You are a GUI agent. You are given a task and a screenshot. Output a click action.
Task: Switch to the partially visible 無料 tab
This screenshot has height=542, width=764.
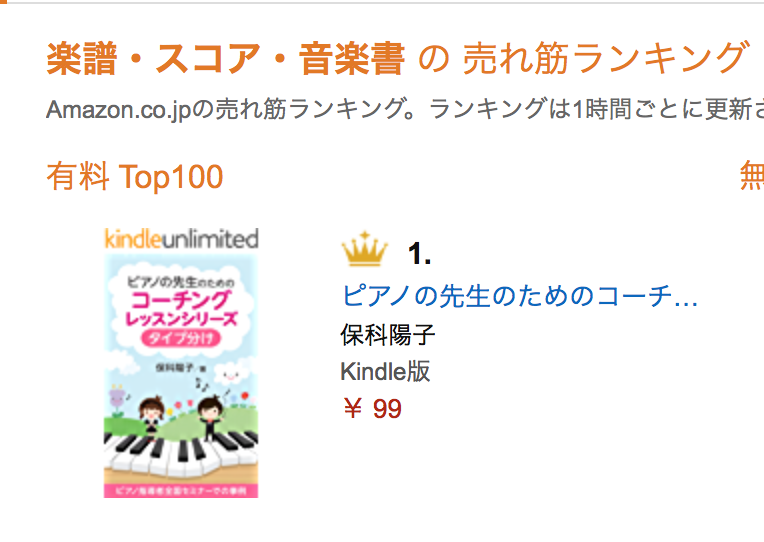(751, 177)
